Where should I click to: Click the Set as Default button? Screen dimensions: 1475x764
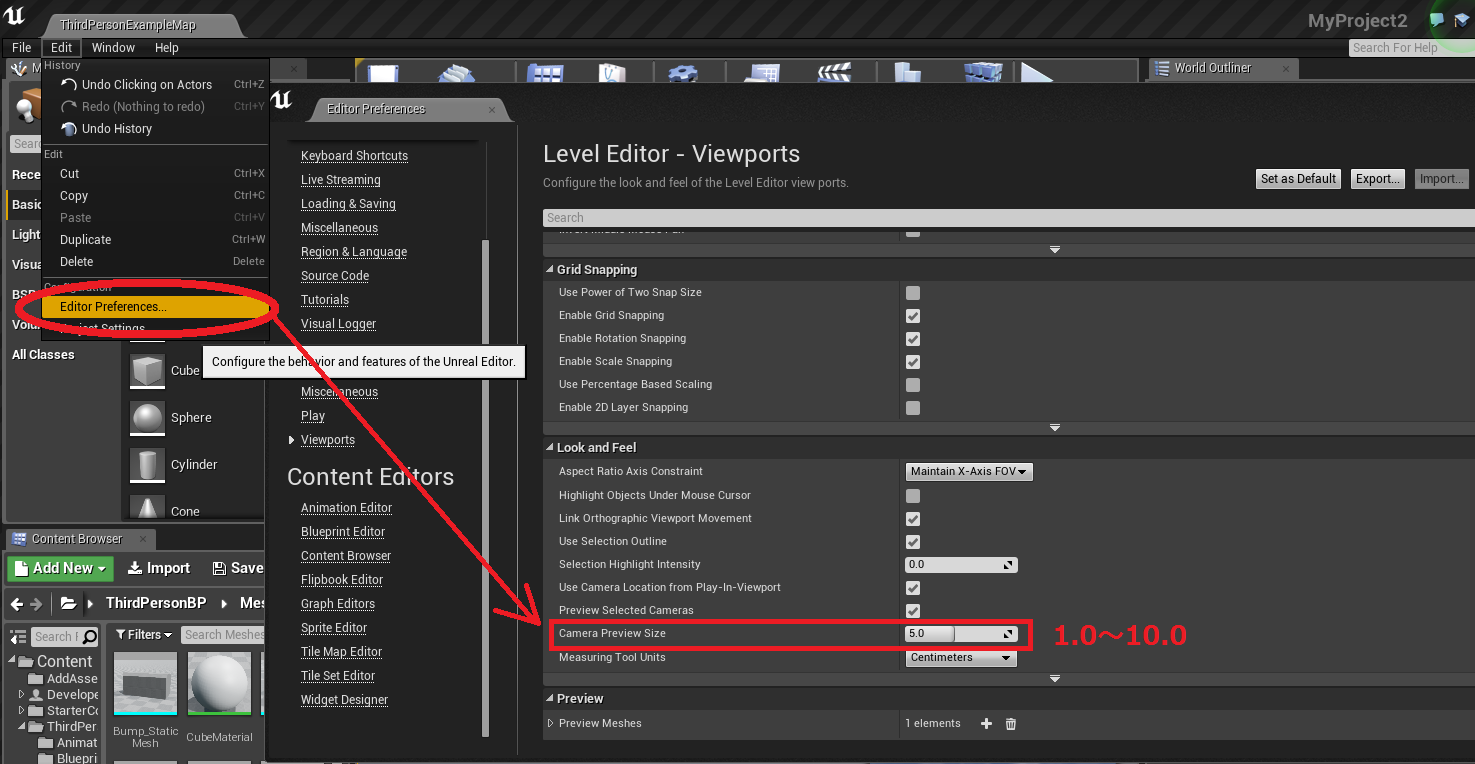(x=1298, y=179)
